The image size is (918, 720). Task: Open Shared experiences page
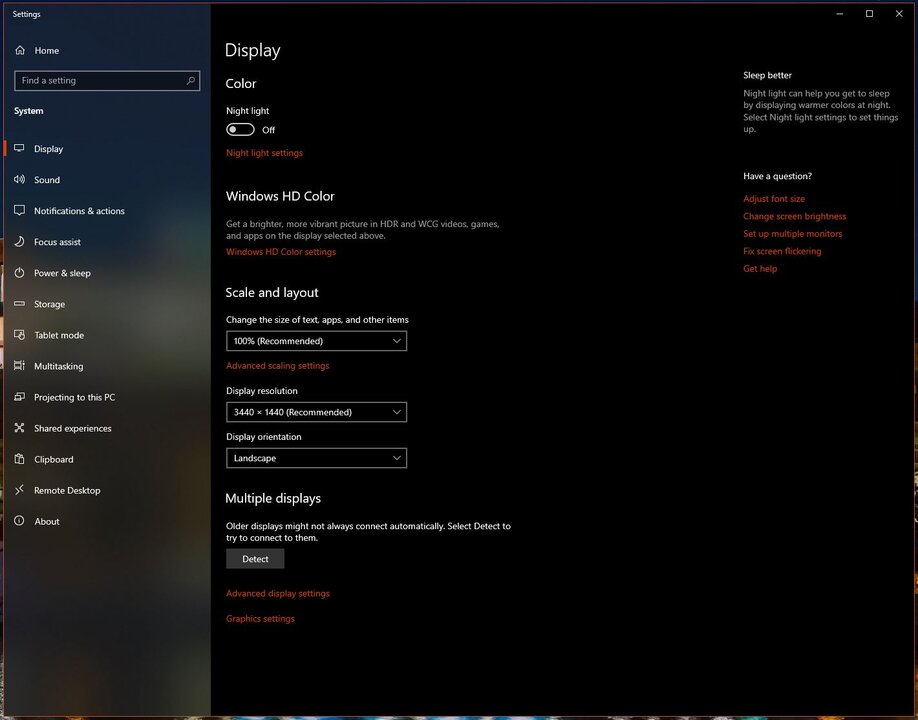(x=105, y=428)
